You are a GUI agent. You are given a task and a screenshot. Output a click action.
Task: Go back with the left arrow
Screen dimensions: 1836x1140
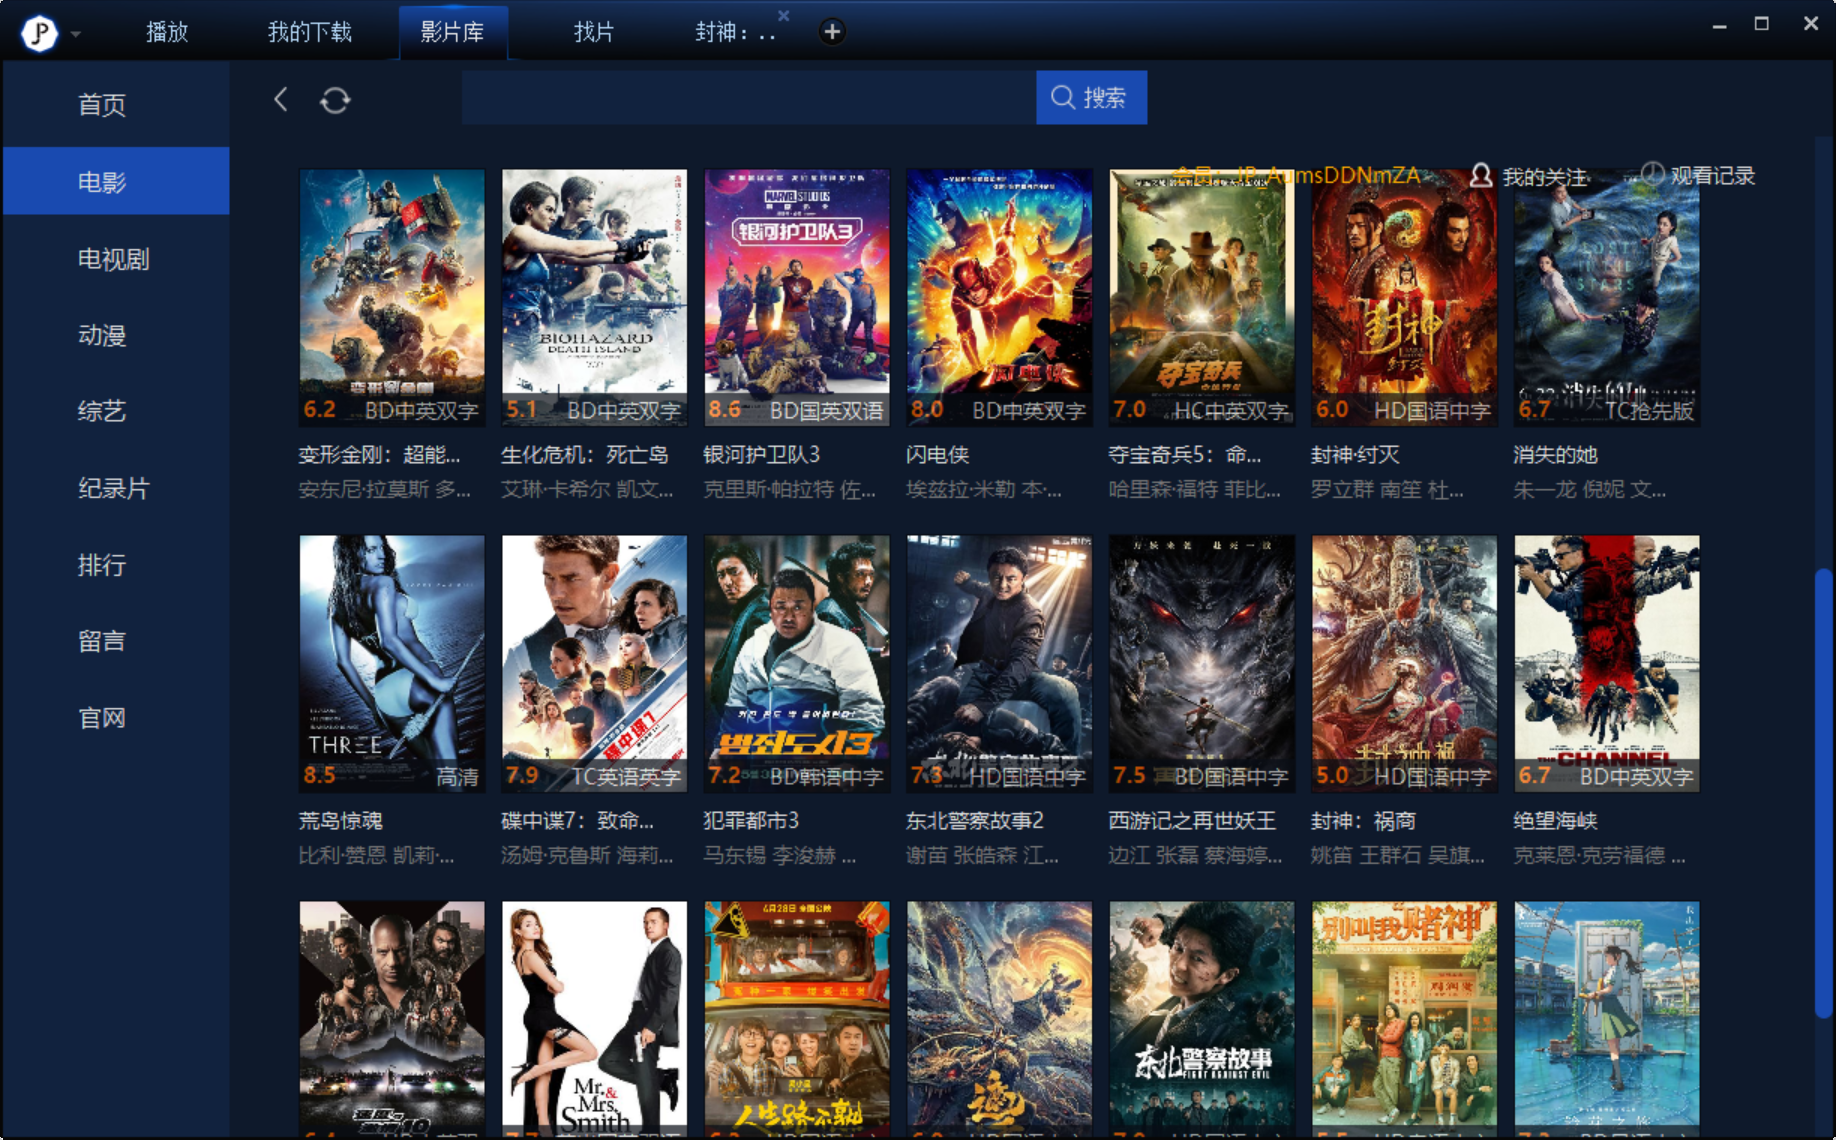pyautogui.click(x=281, y=99)
